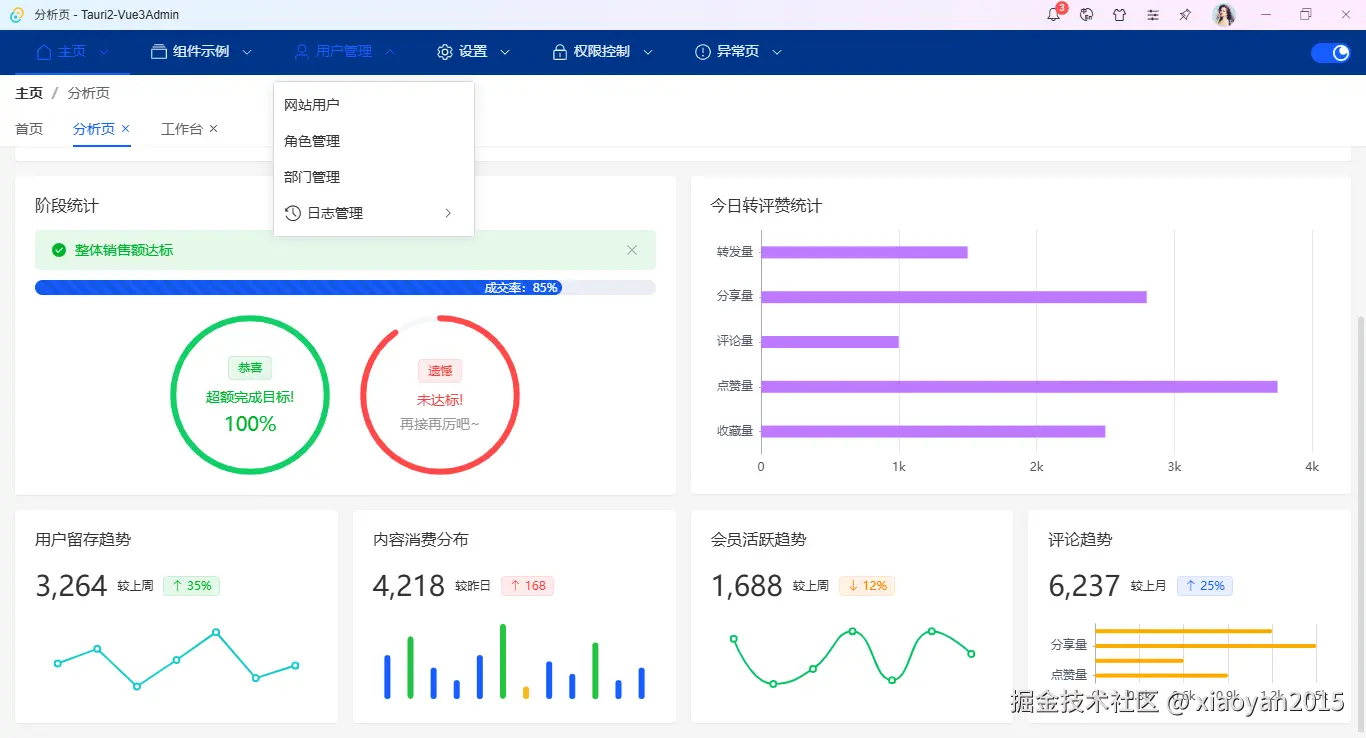Expand the 权限控制 dropdown chevron
This screenshot has width=1366, height=738.
[648, 52]
